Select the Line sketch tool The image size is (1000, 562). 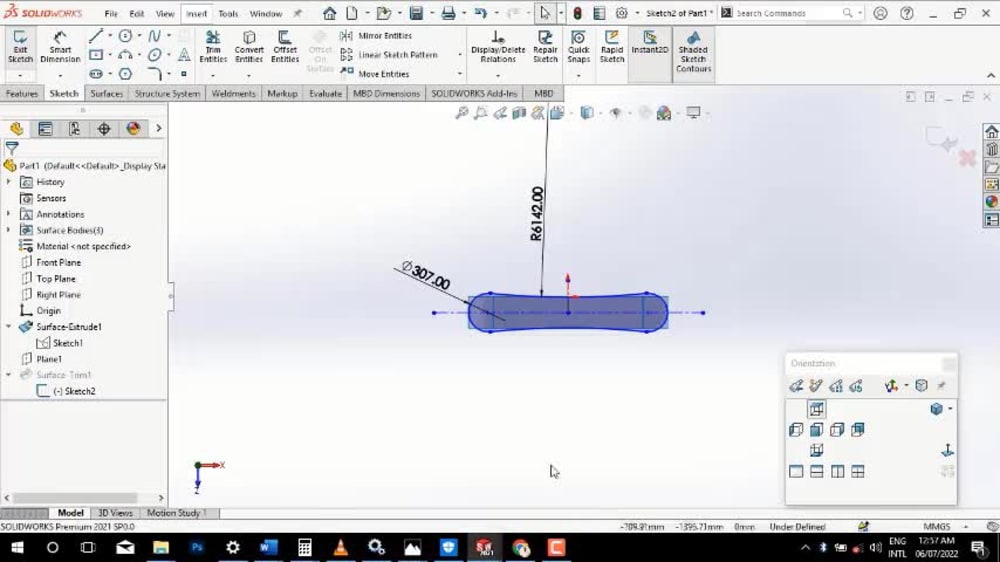[96, 36]
